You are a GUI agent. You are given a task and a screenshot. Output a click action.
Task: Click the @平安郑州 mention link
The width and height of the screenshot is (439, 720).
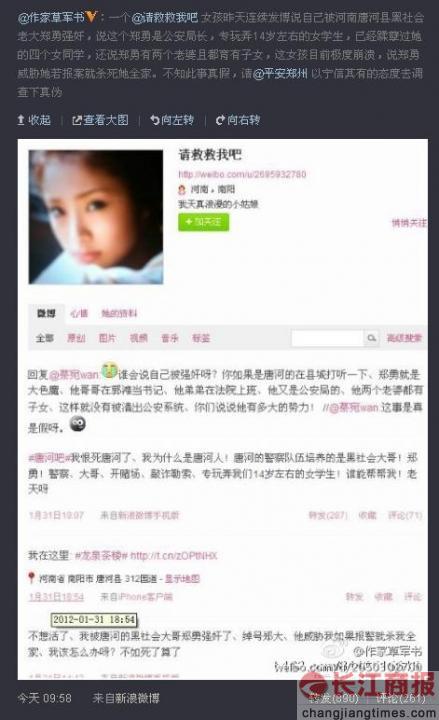point(280,73)
